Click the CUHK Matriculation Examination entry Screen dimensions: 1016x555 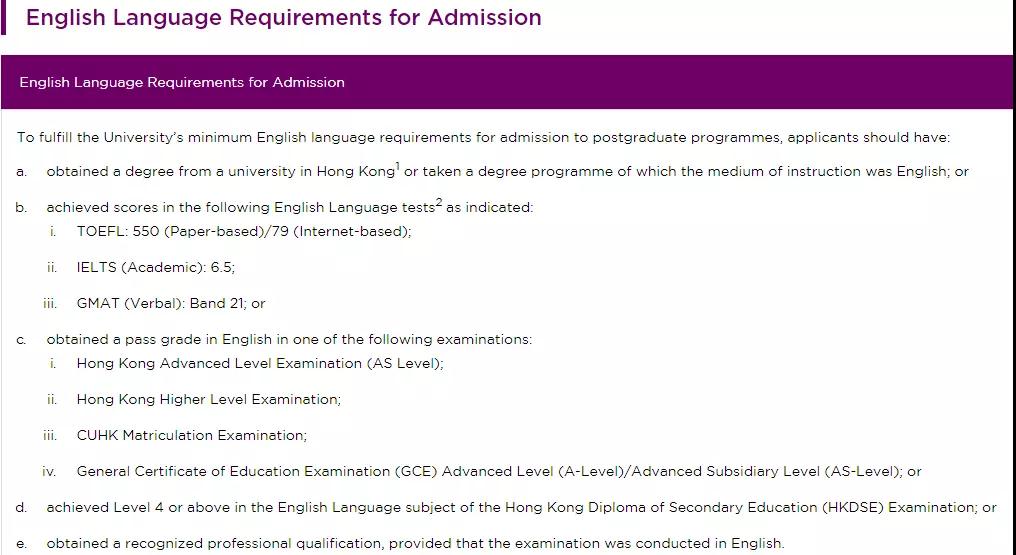click(192, 435)
